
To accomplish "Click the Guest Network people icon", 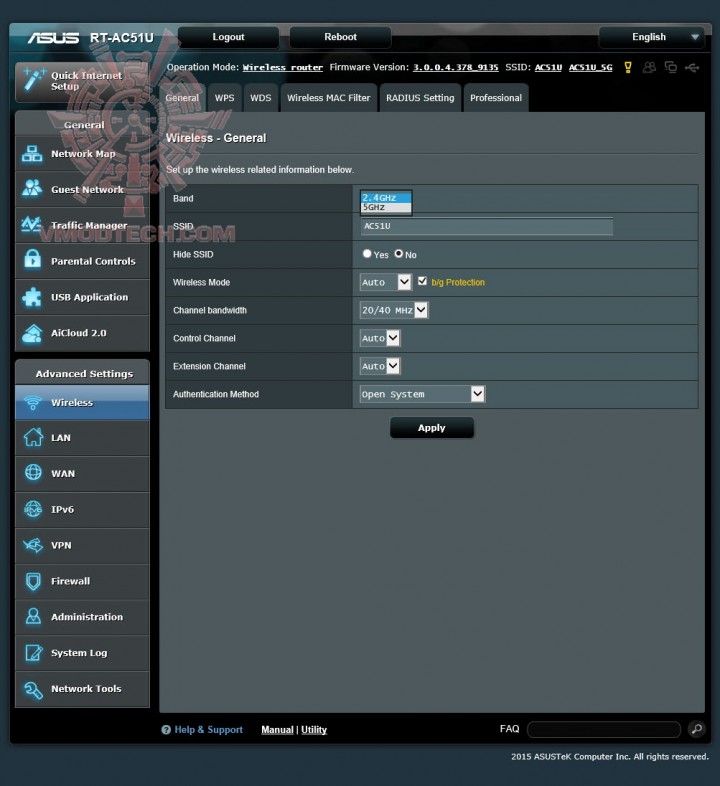I will [32, 189].
